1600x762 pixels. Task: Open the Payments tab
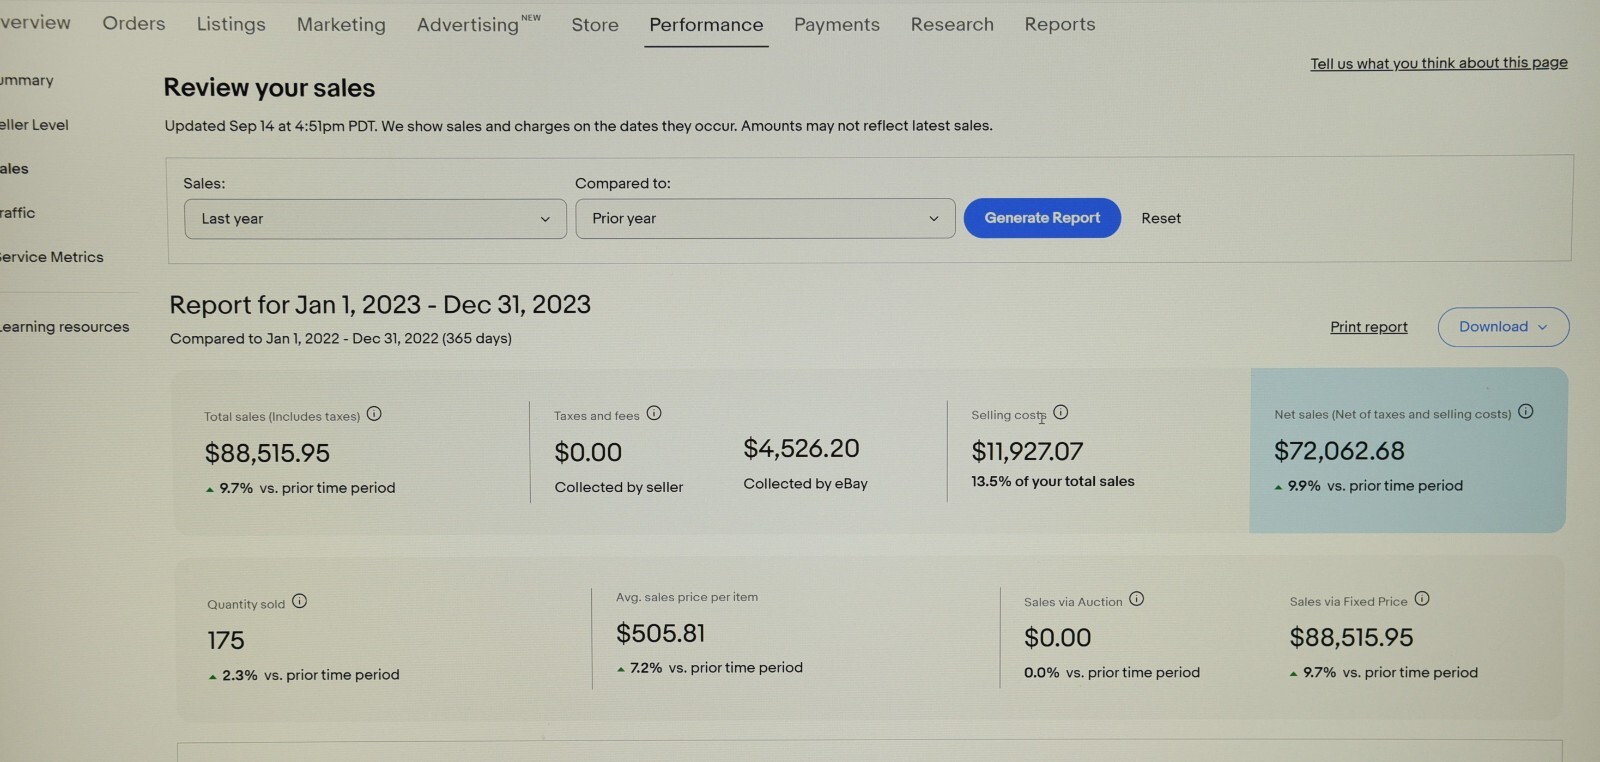tap(837, 24)
